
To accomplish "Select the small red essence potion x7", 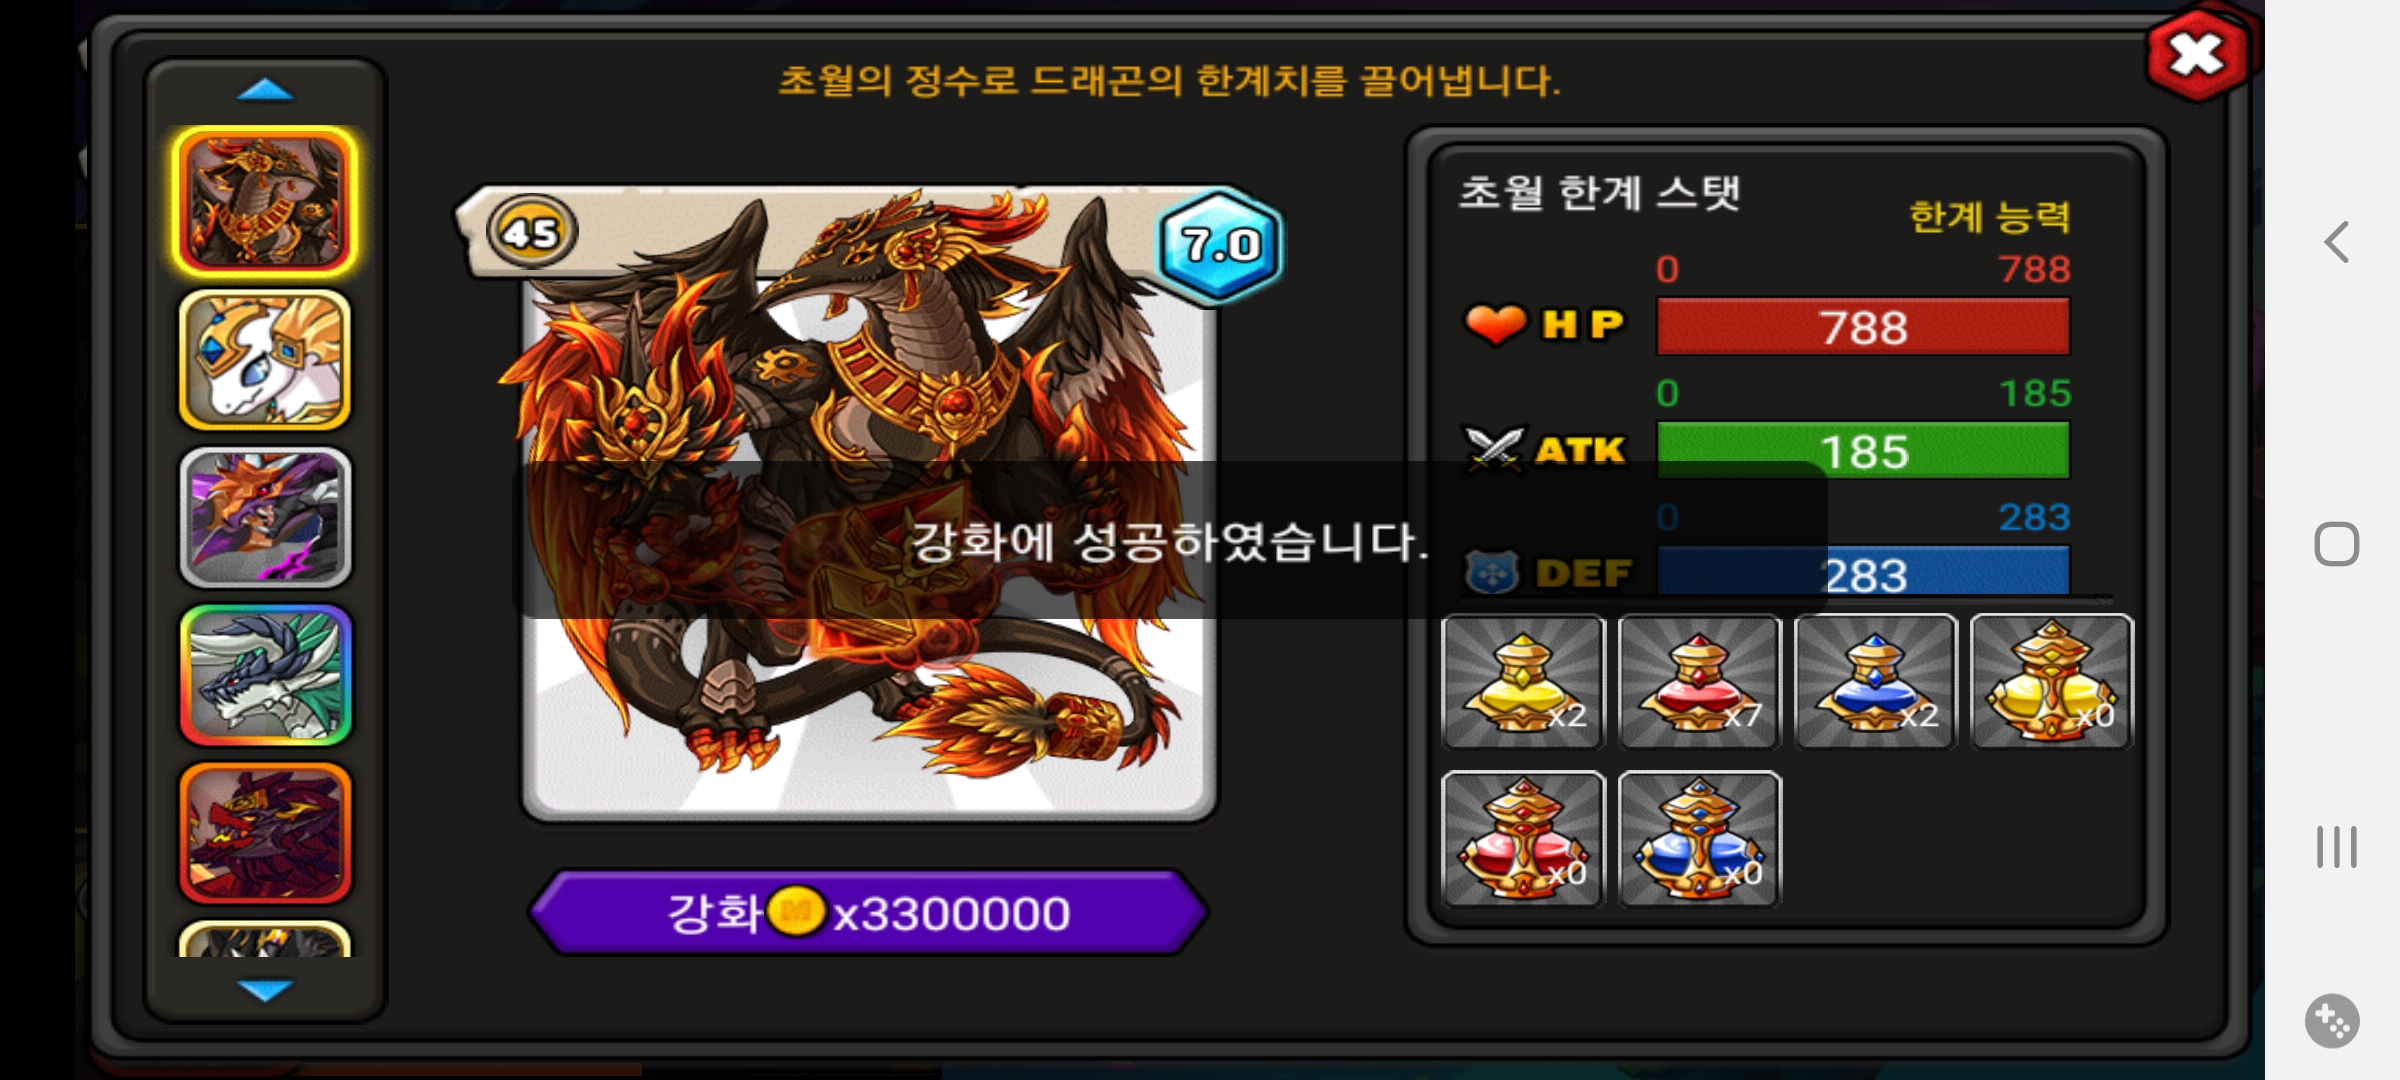I will 1699,681.
